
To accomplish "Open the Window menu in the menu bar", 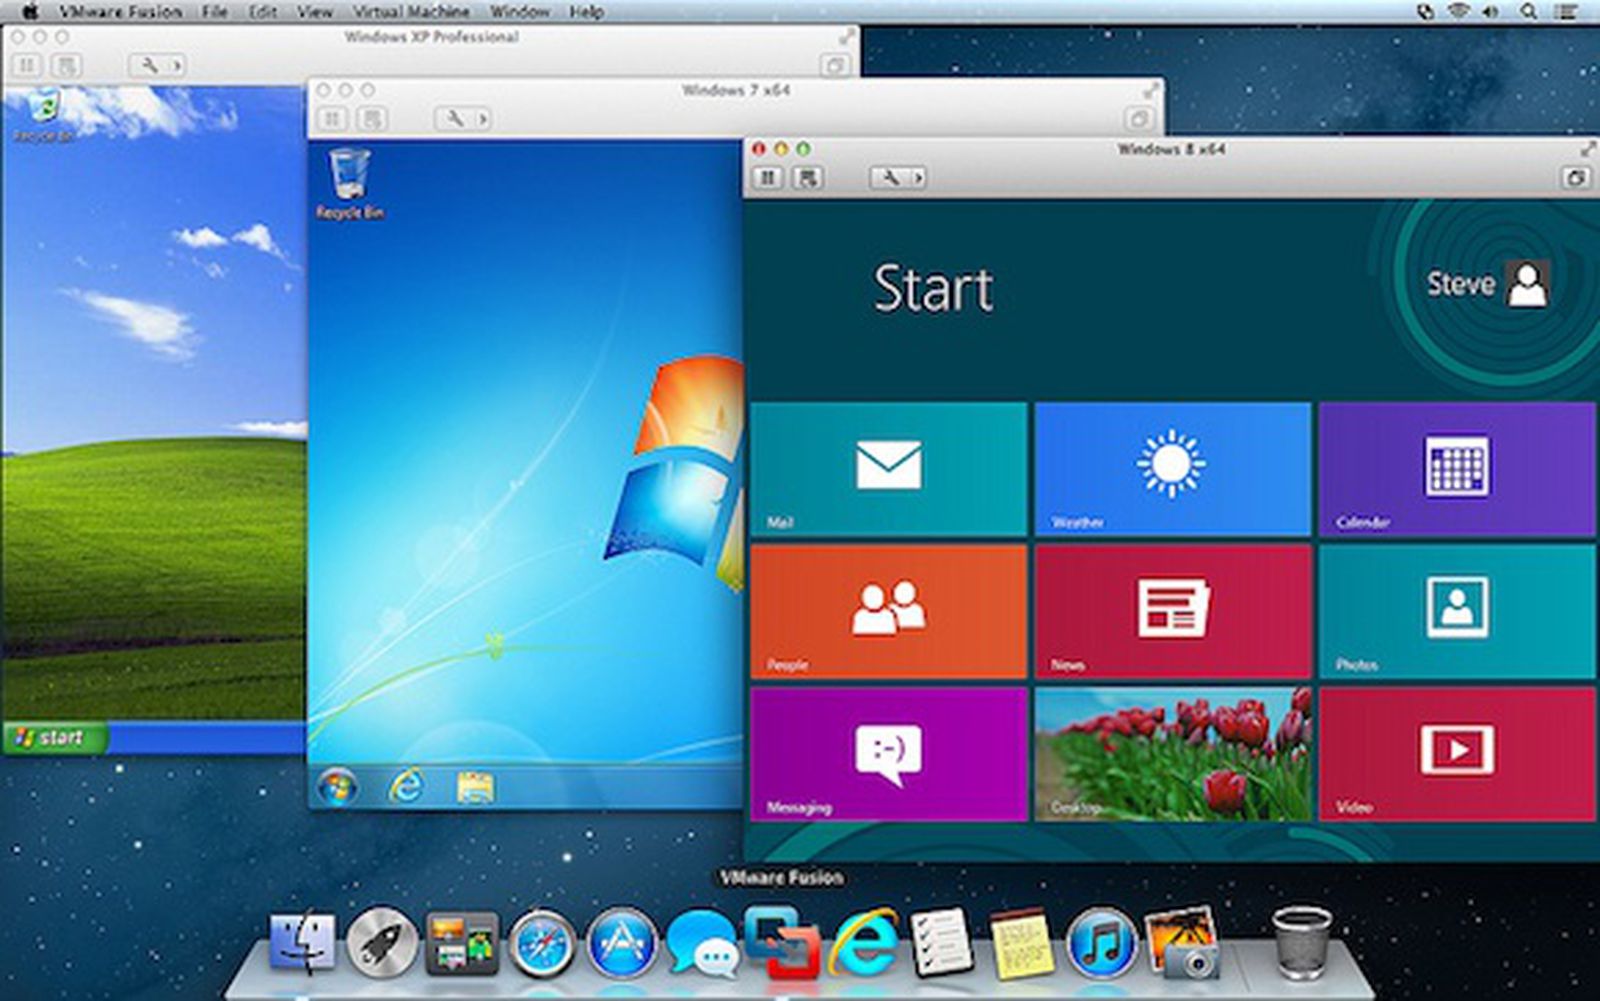I will 521,12.
